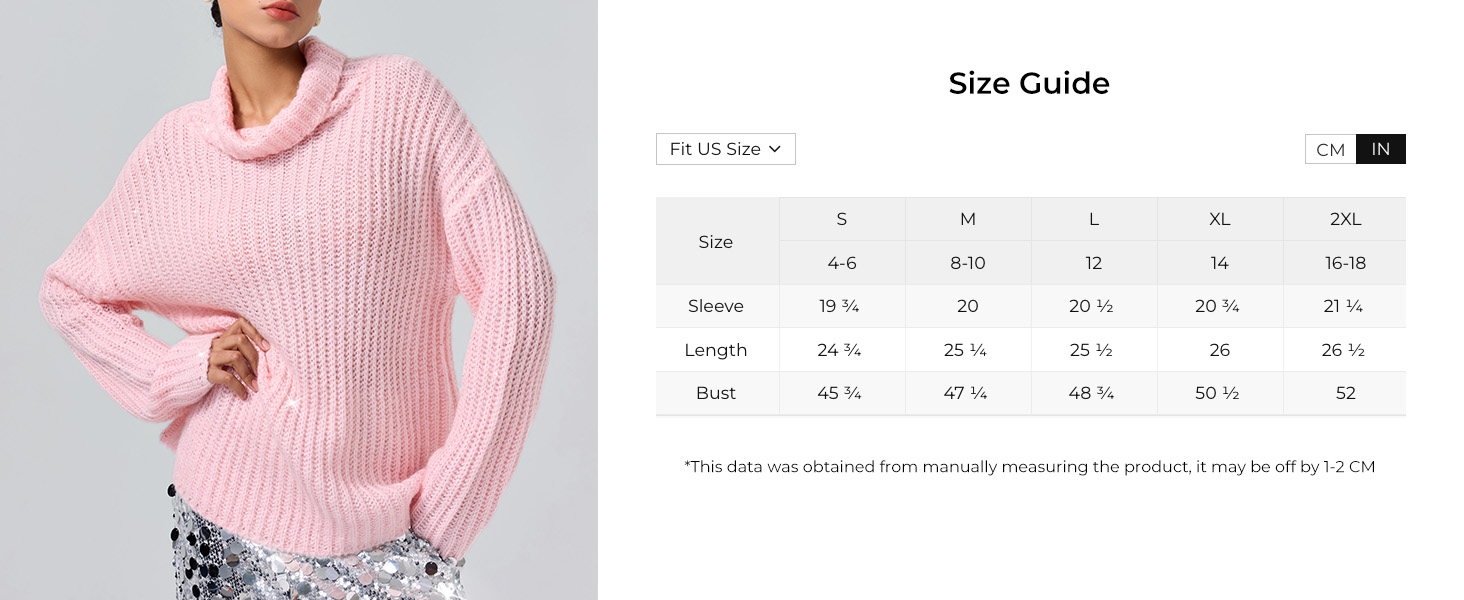Click the sleeve measurement 19 ¾

pyautogui.click(x=841, y=306)
